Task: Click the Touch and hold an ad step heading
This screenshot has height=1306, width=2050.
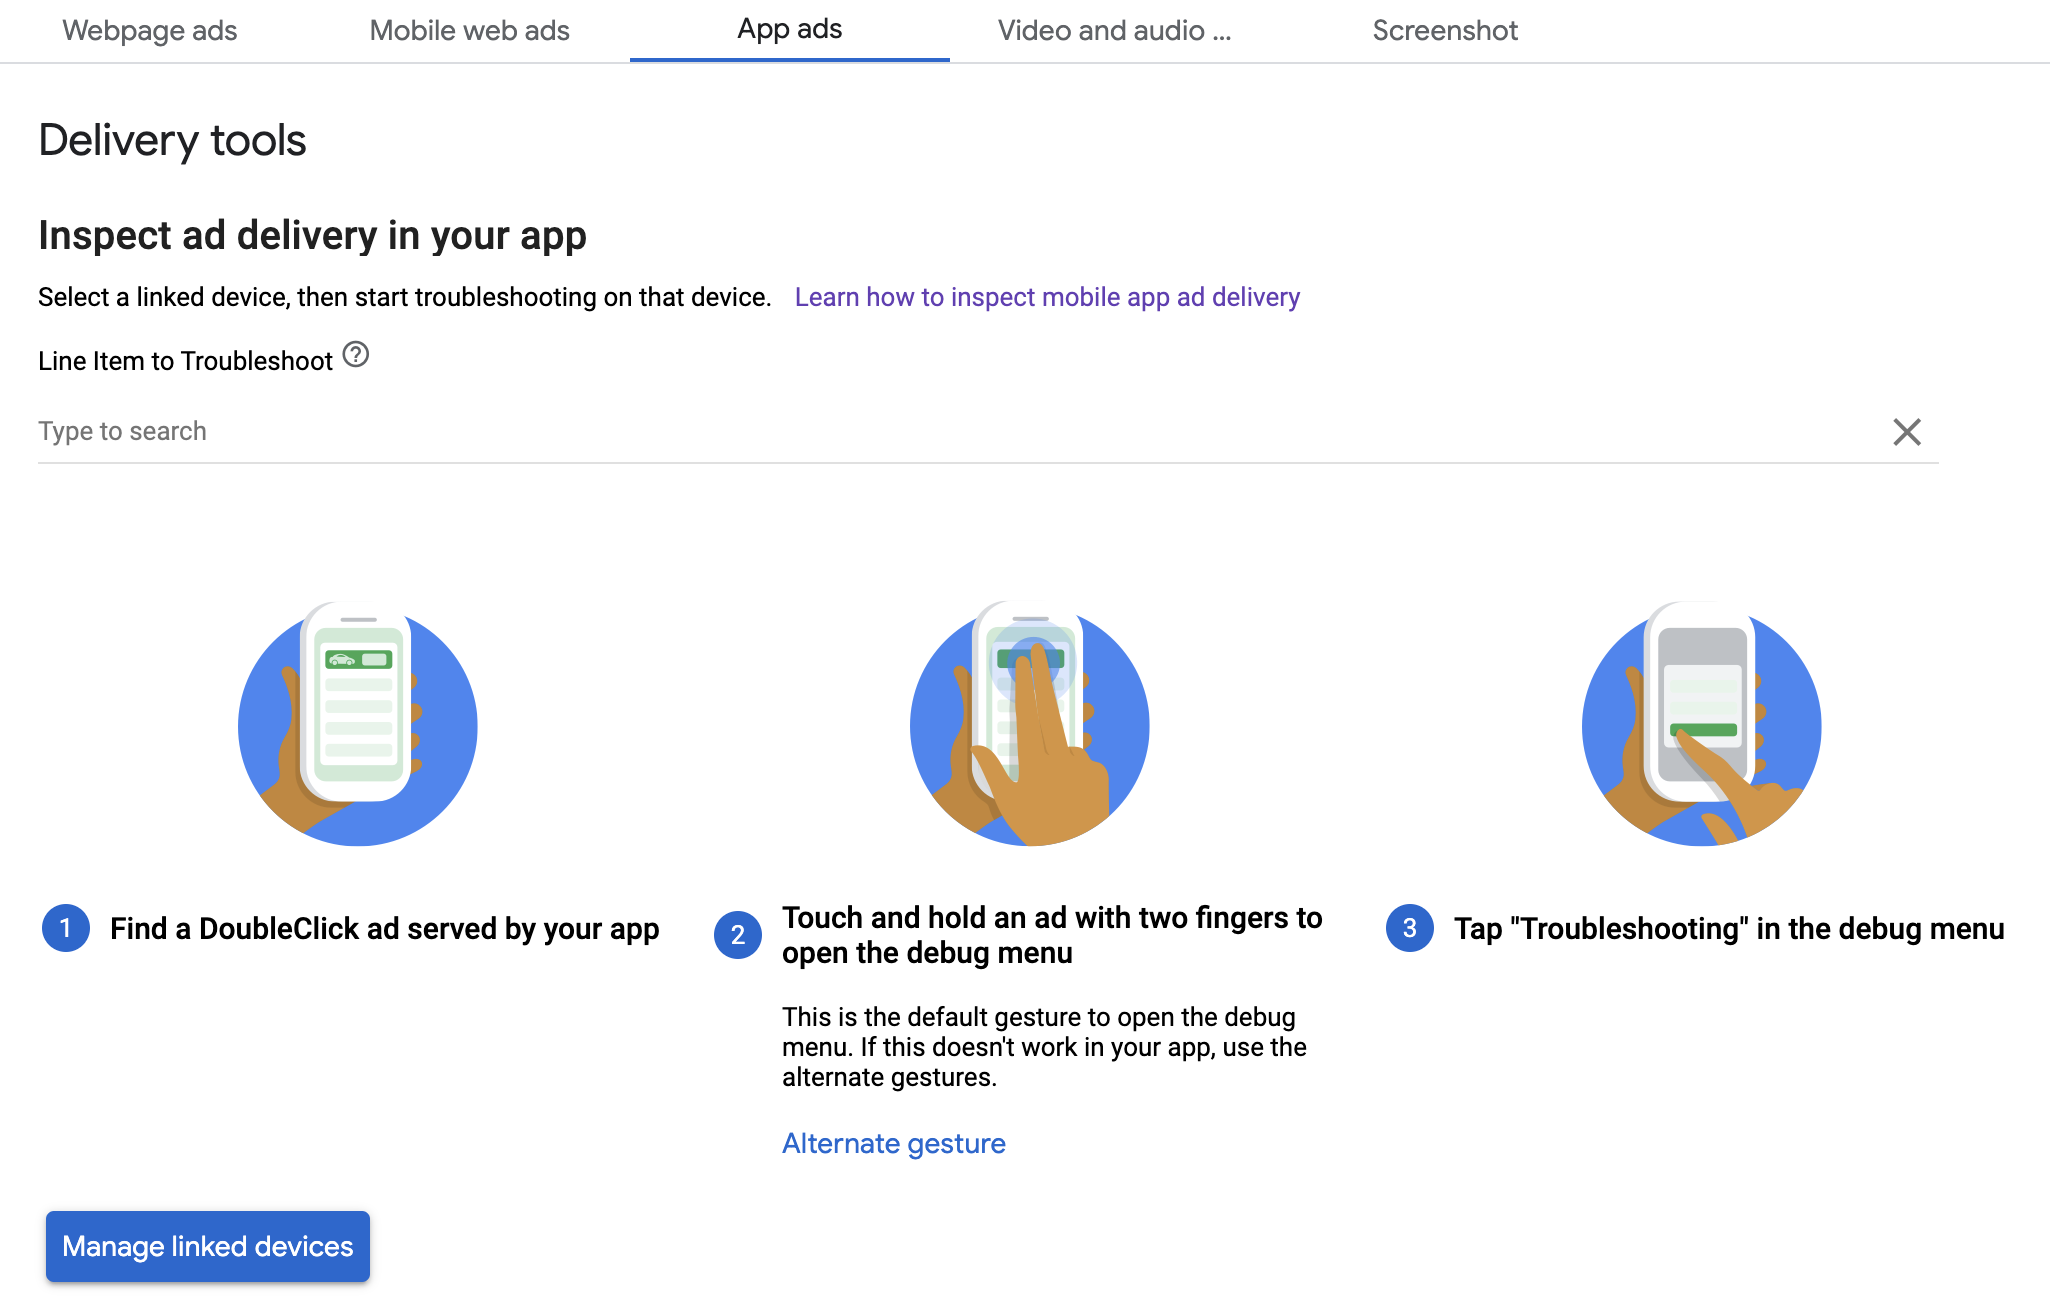Action: click(1052, 935)
